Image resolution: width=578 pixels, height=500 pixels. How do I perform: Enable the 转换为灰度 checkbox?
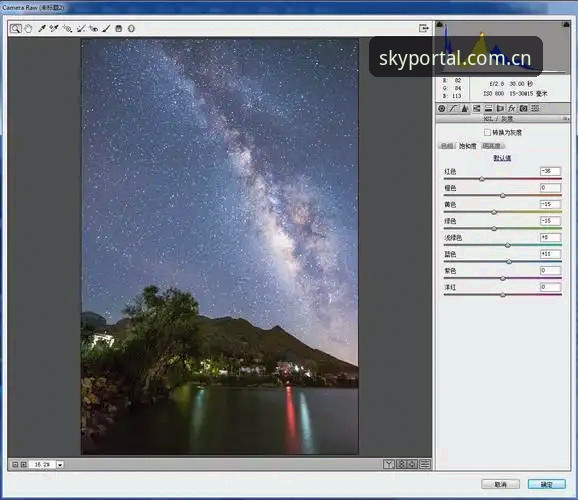[487, 132]
